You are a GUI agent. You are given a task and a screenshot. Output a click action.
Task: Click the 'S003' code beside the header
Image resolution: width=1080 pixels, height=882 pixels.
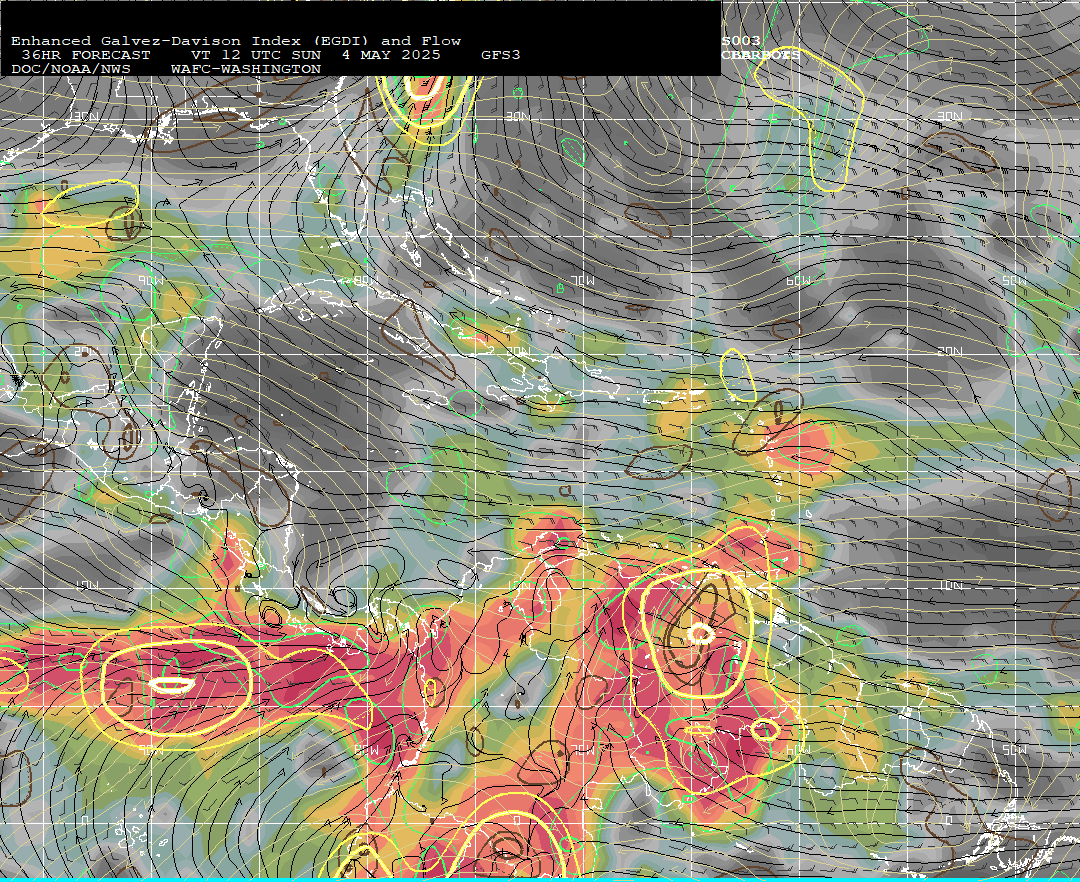coord(741,41)
